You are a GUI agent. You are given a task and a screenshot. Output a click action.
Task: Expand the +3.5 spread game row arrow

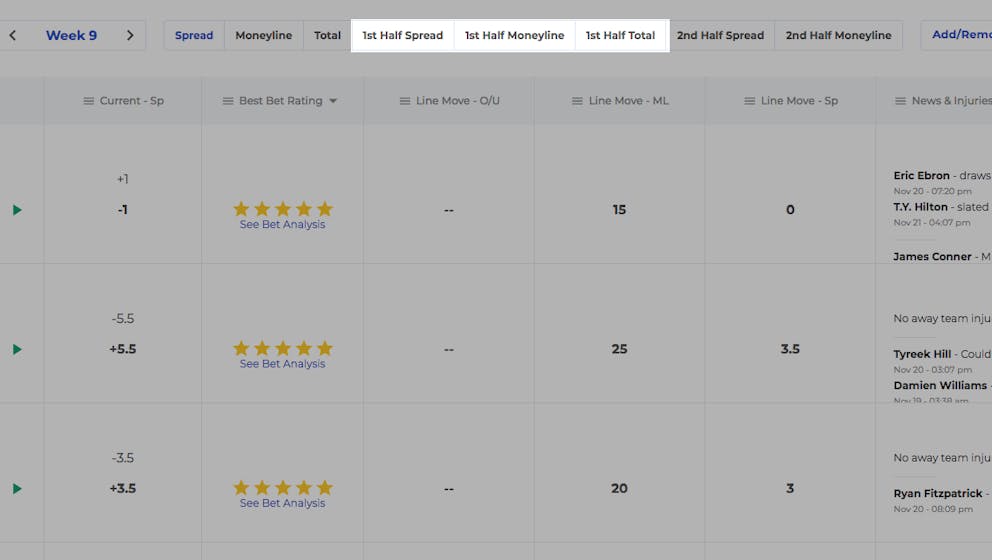coord(17,488)
